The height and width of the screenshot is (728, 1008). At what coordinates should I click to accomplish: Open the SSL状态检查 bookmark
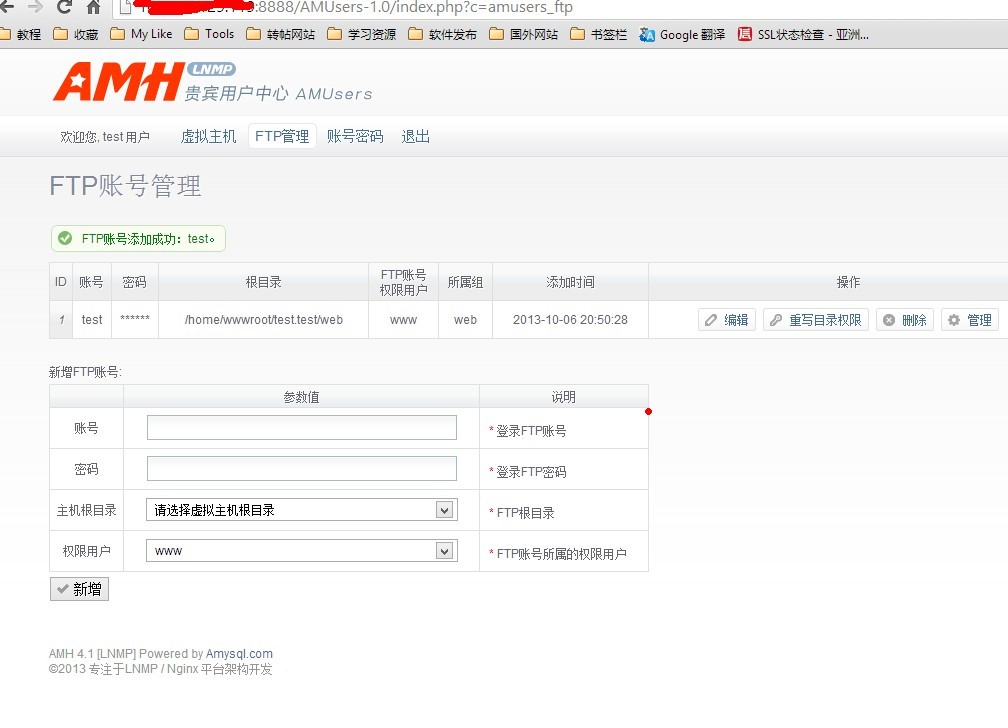coord(803,34)
